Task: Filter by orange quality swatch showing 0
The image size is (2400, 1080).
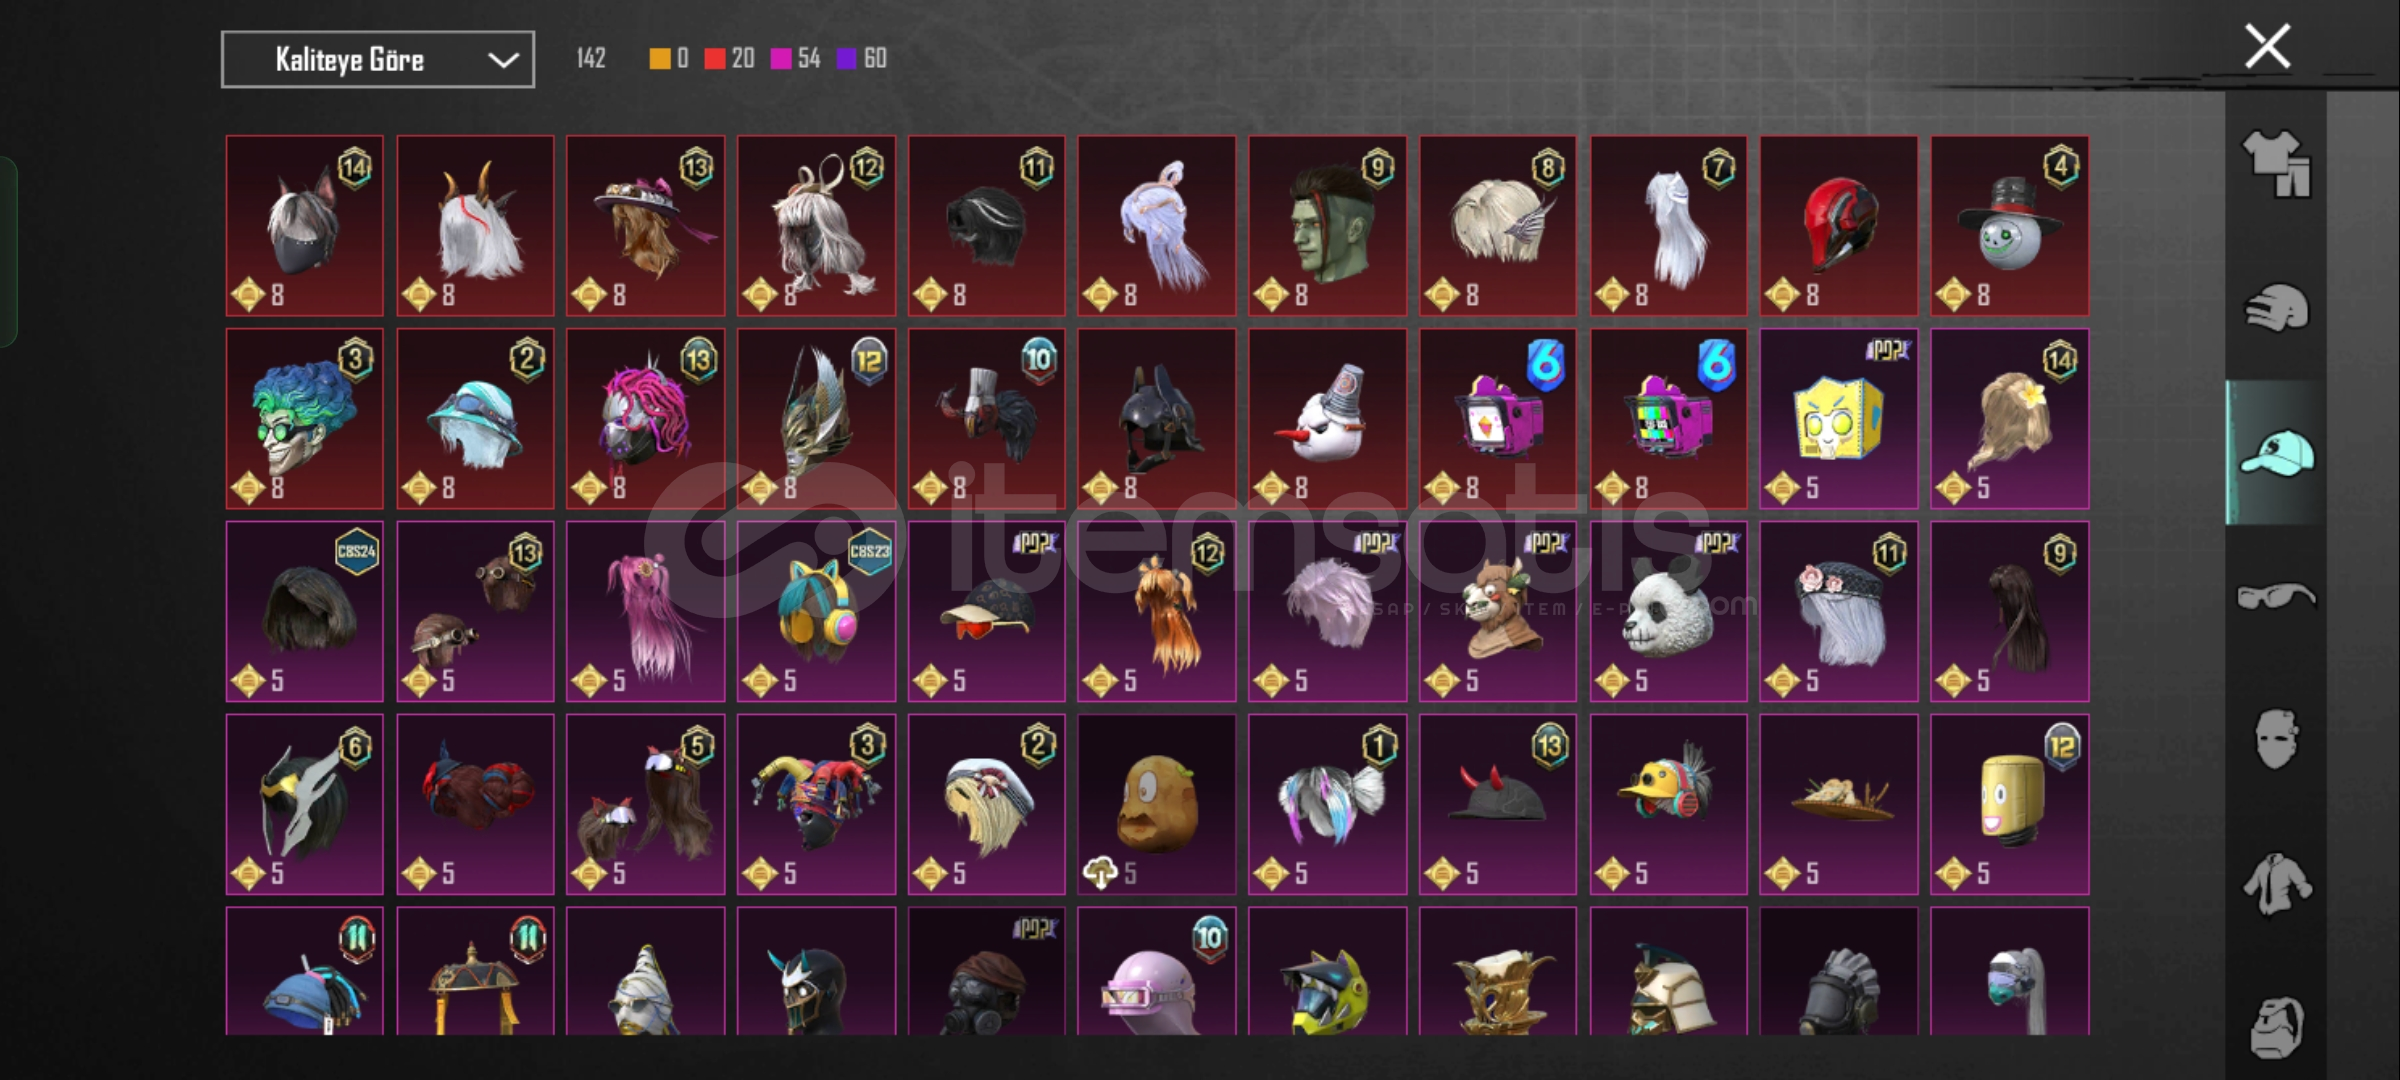Action: 669,59
